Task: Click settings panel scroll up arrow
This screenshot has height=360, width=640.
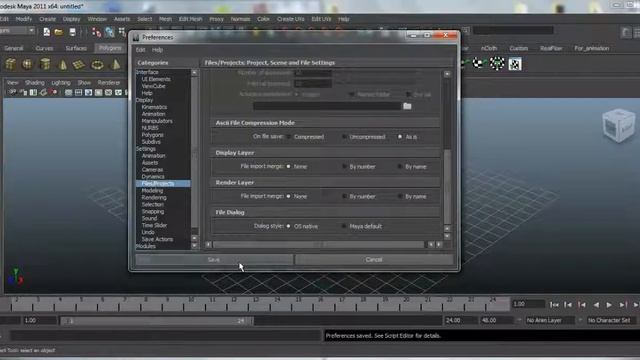Action: click(x=447, y=74)
